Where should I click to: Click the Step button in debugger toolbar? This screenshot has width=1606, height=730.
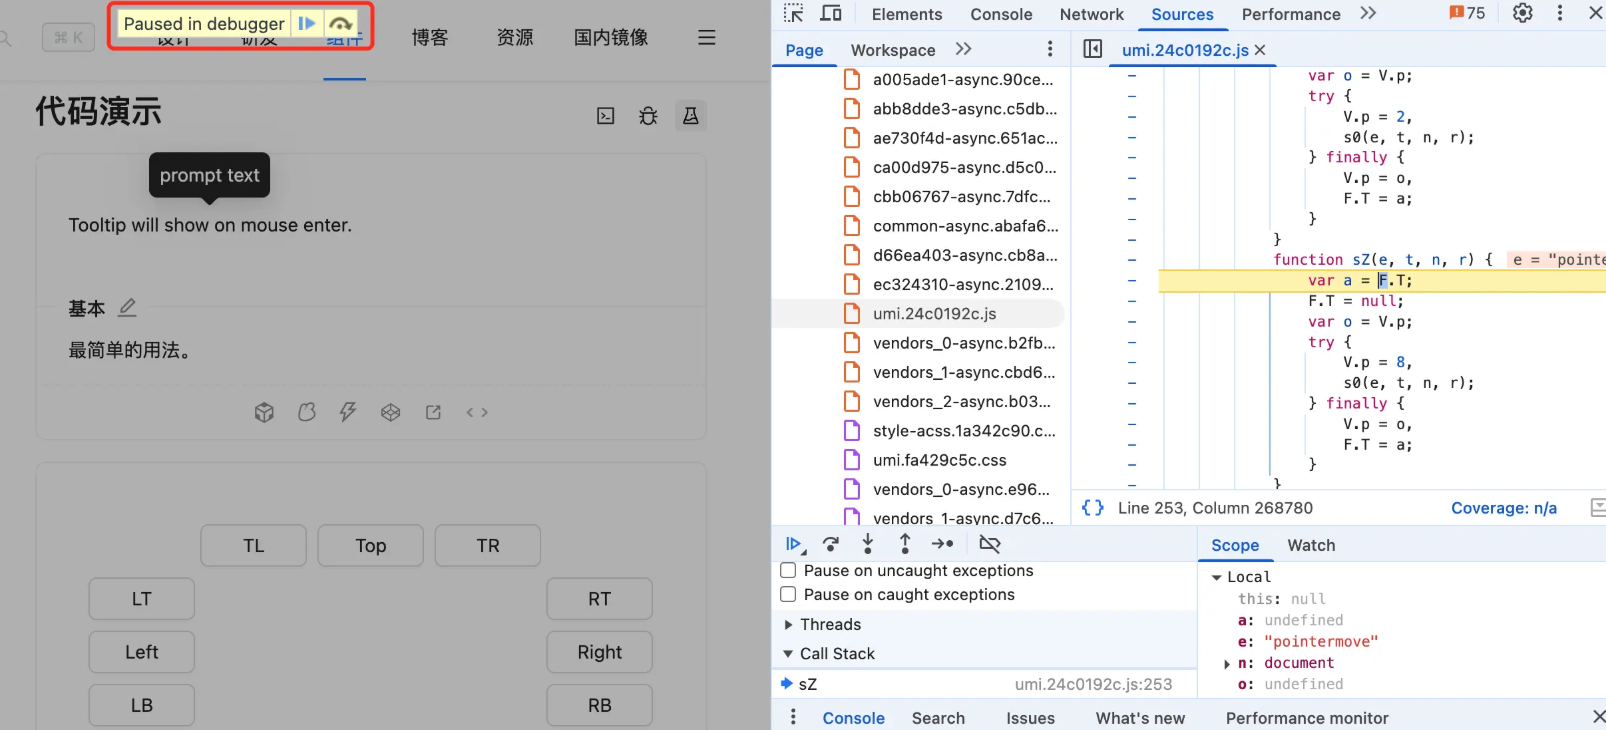click(x=942, y=544)
